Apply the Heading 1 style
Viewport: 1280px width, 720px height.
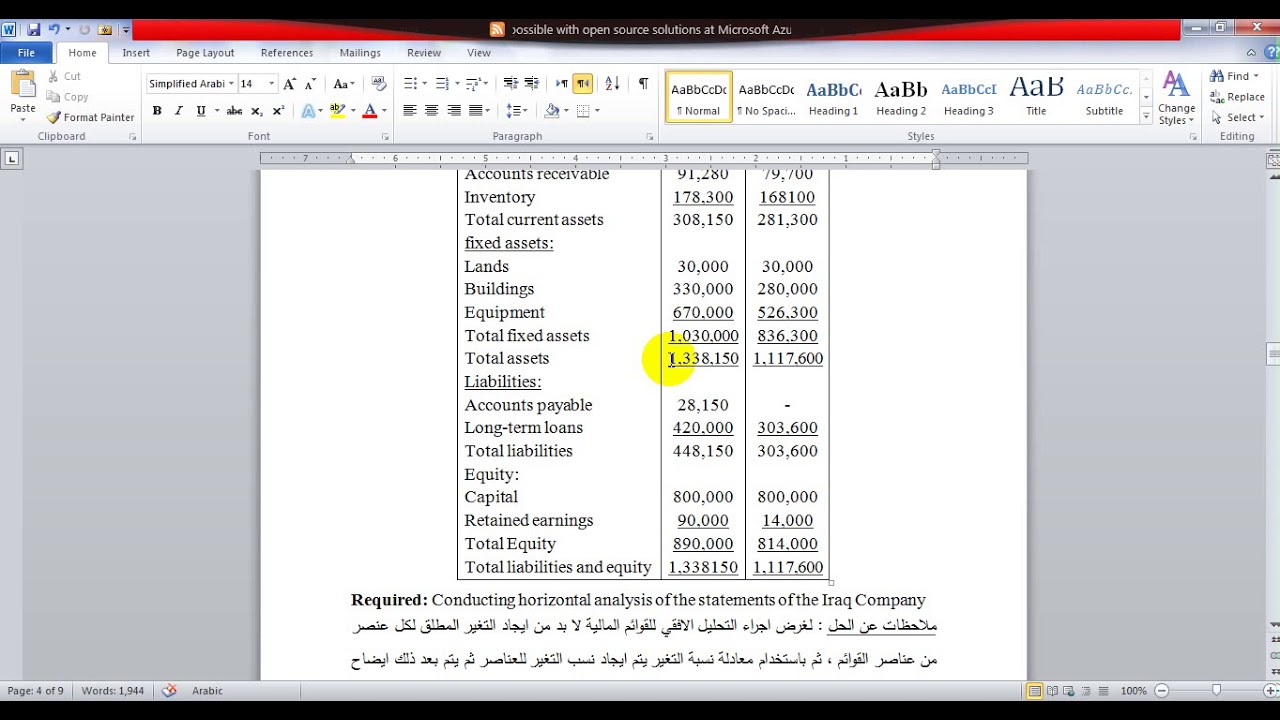(x=833, y=97)
